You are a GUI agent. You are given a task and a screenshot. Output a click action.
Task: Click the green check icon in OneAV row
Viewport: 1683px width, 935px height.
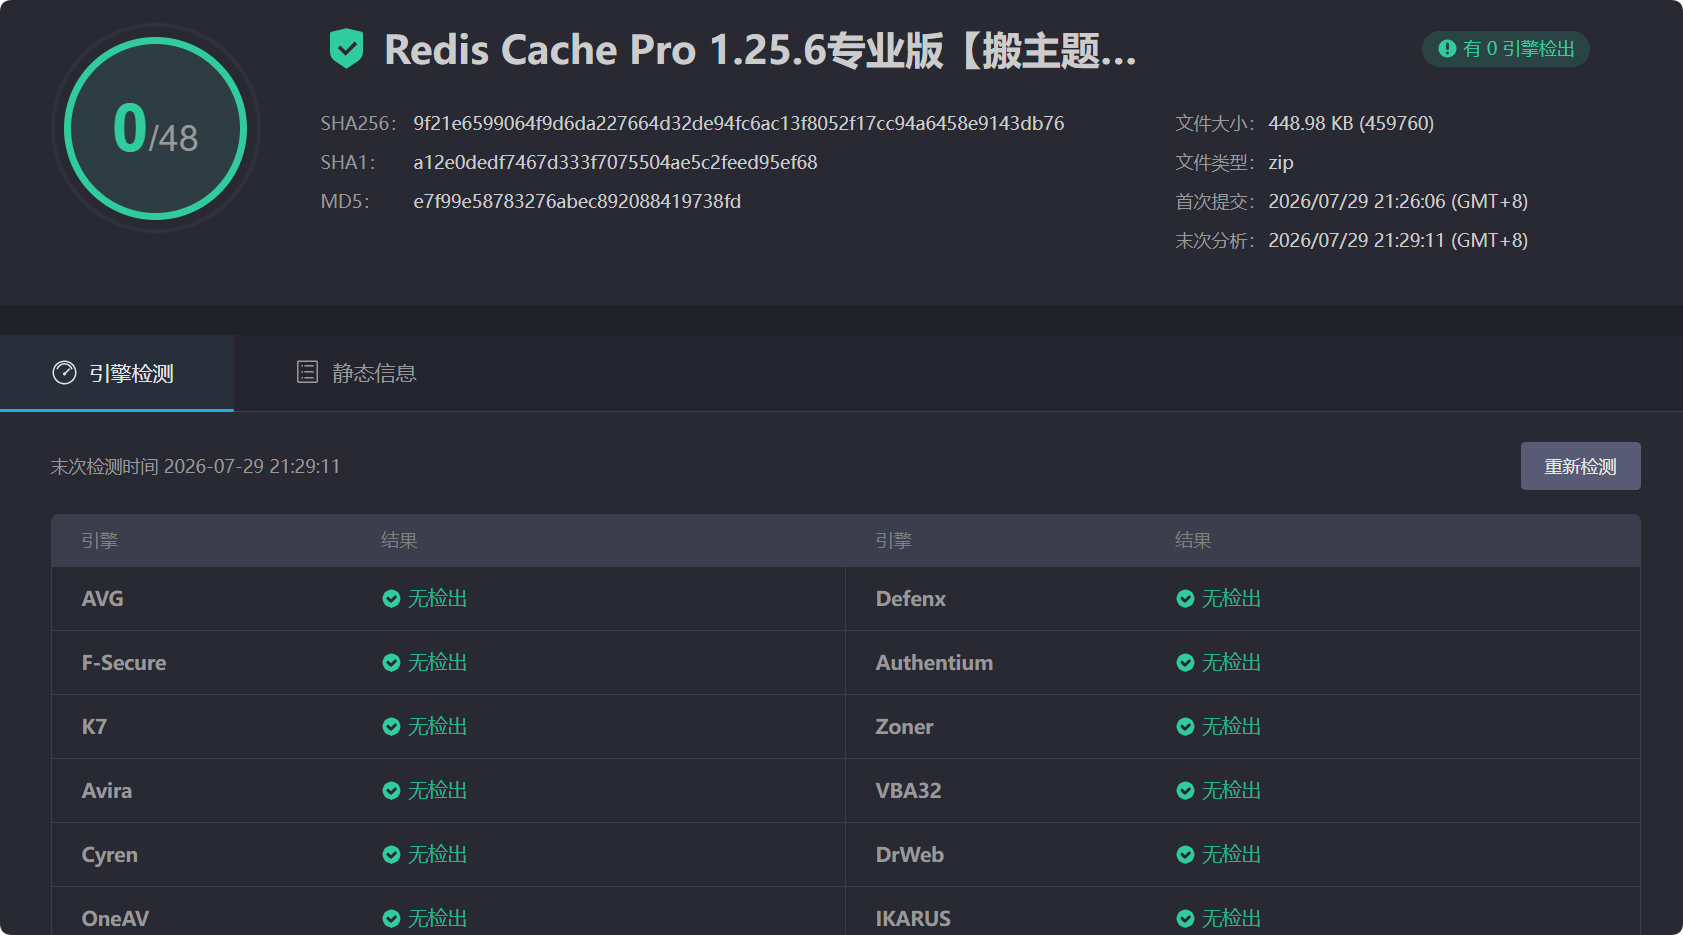pos(391,918)
